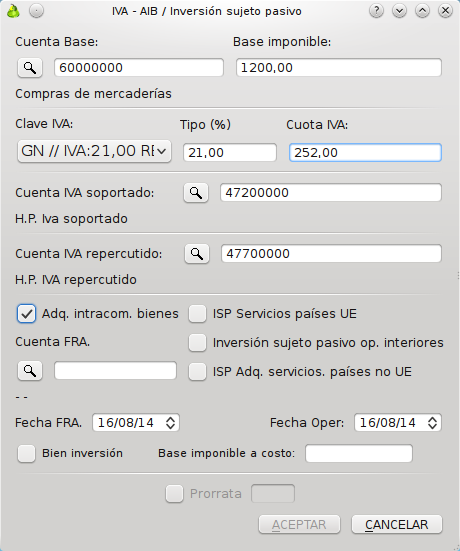Uncheck Adq. intracom. bienes checkbox
The image size is (460, 551).
tap(26, 313)
